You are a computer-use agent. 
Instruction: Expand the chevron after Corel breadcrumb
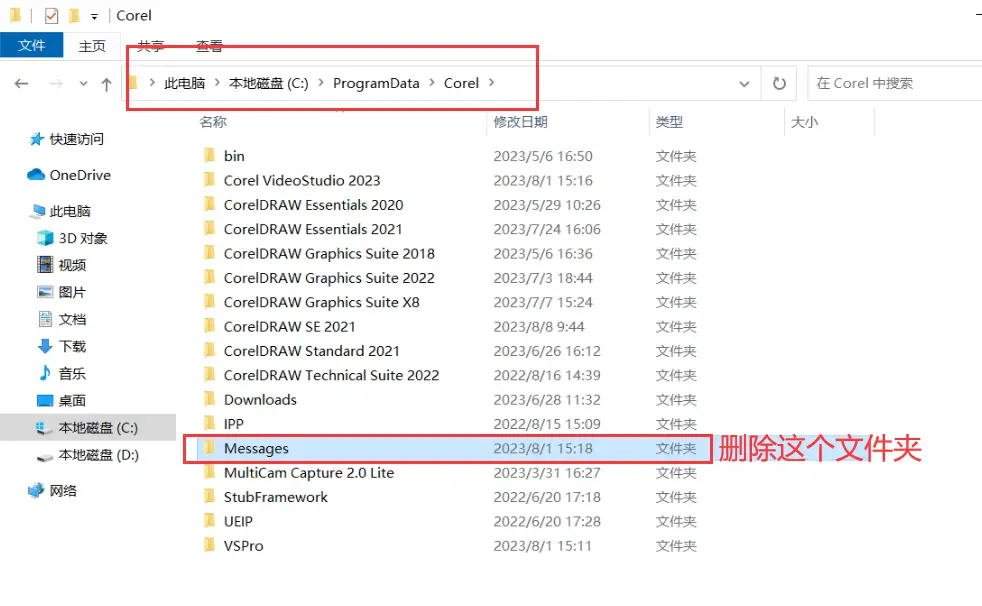point(492,83)
